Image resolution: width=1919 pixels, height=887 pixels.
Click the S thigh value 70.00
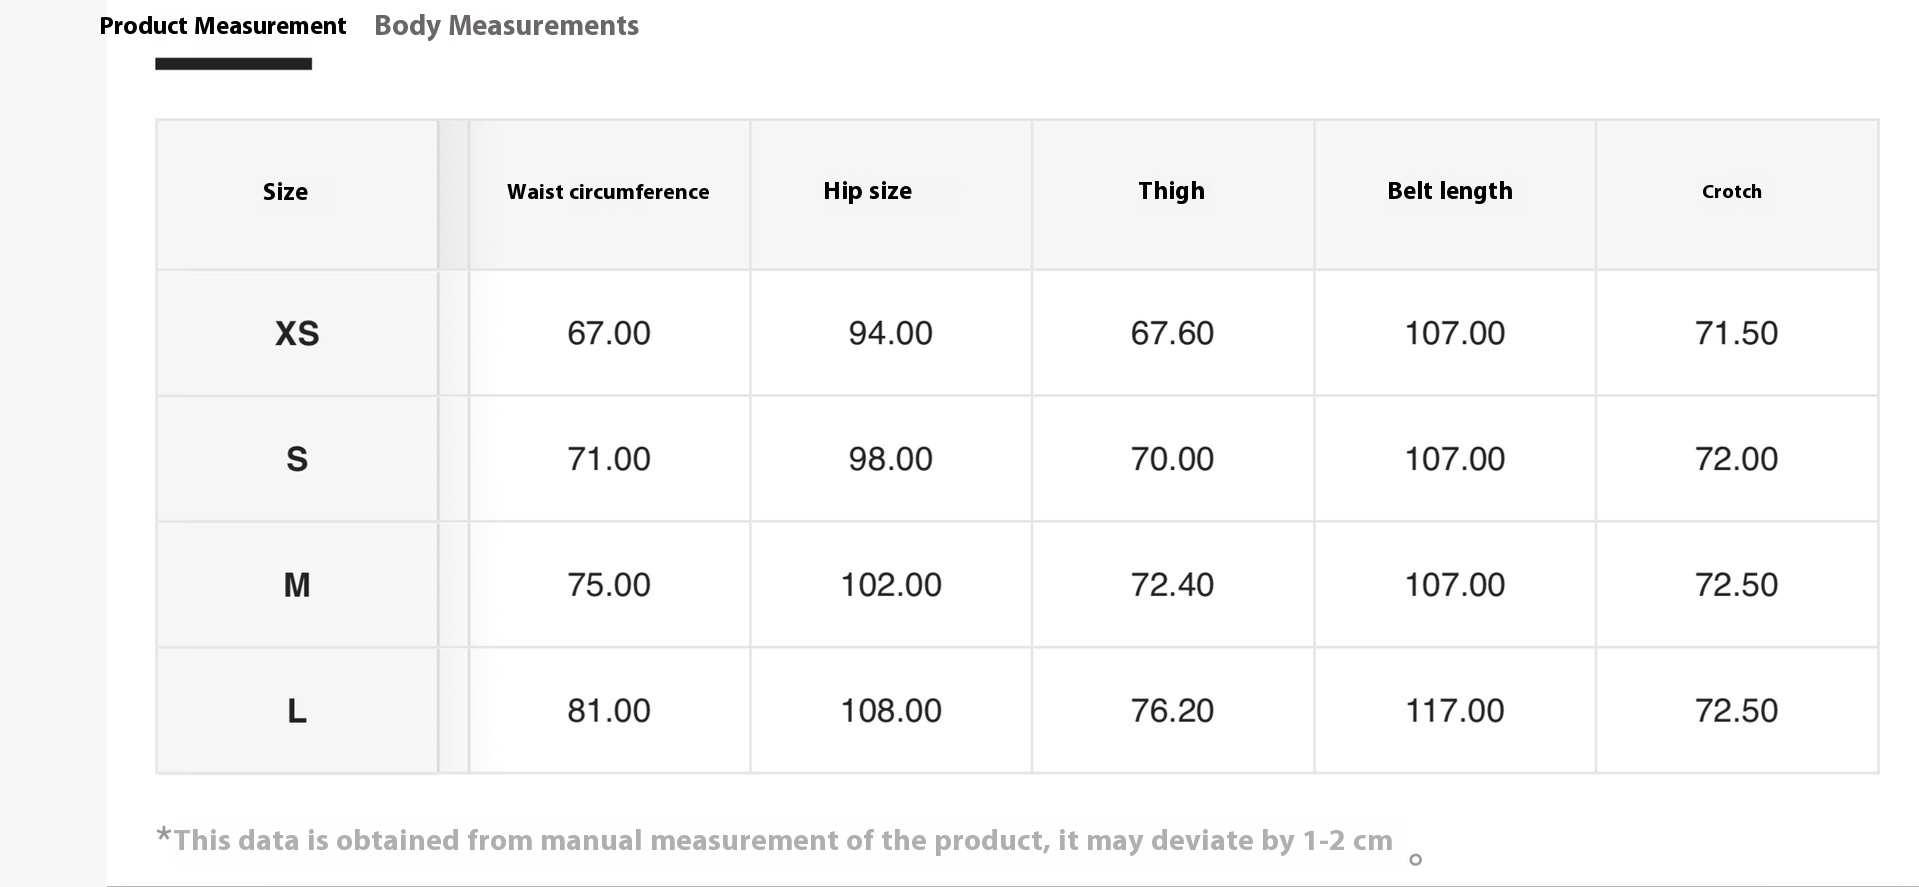(x=1172, y=459)
